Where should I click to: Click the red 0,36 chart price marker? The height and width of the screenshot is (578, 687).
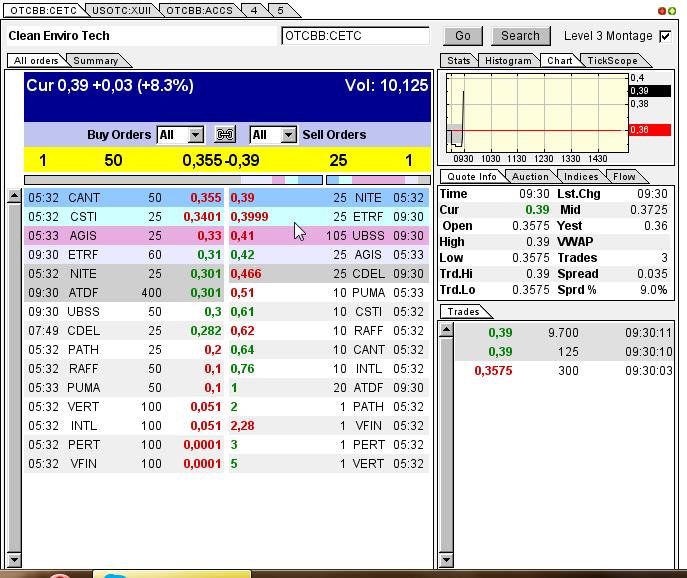(x=650, y=130)
